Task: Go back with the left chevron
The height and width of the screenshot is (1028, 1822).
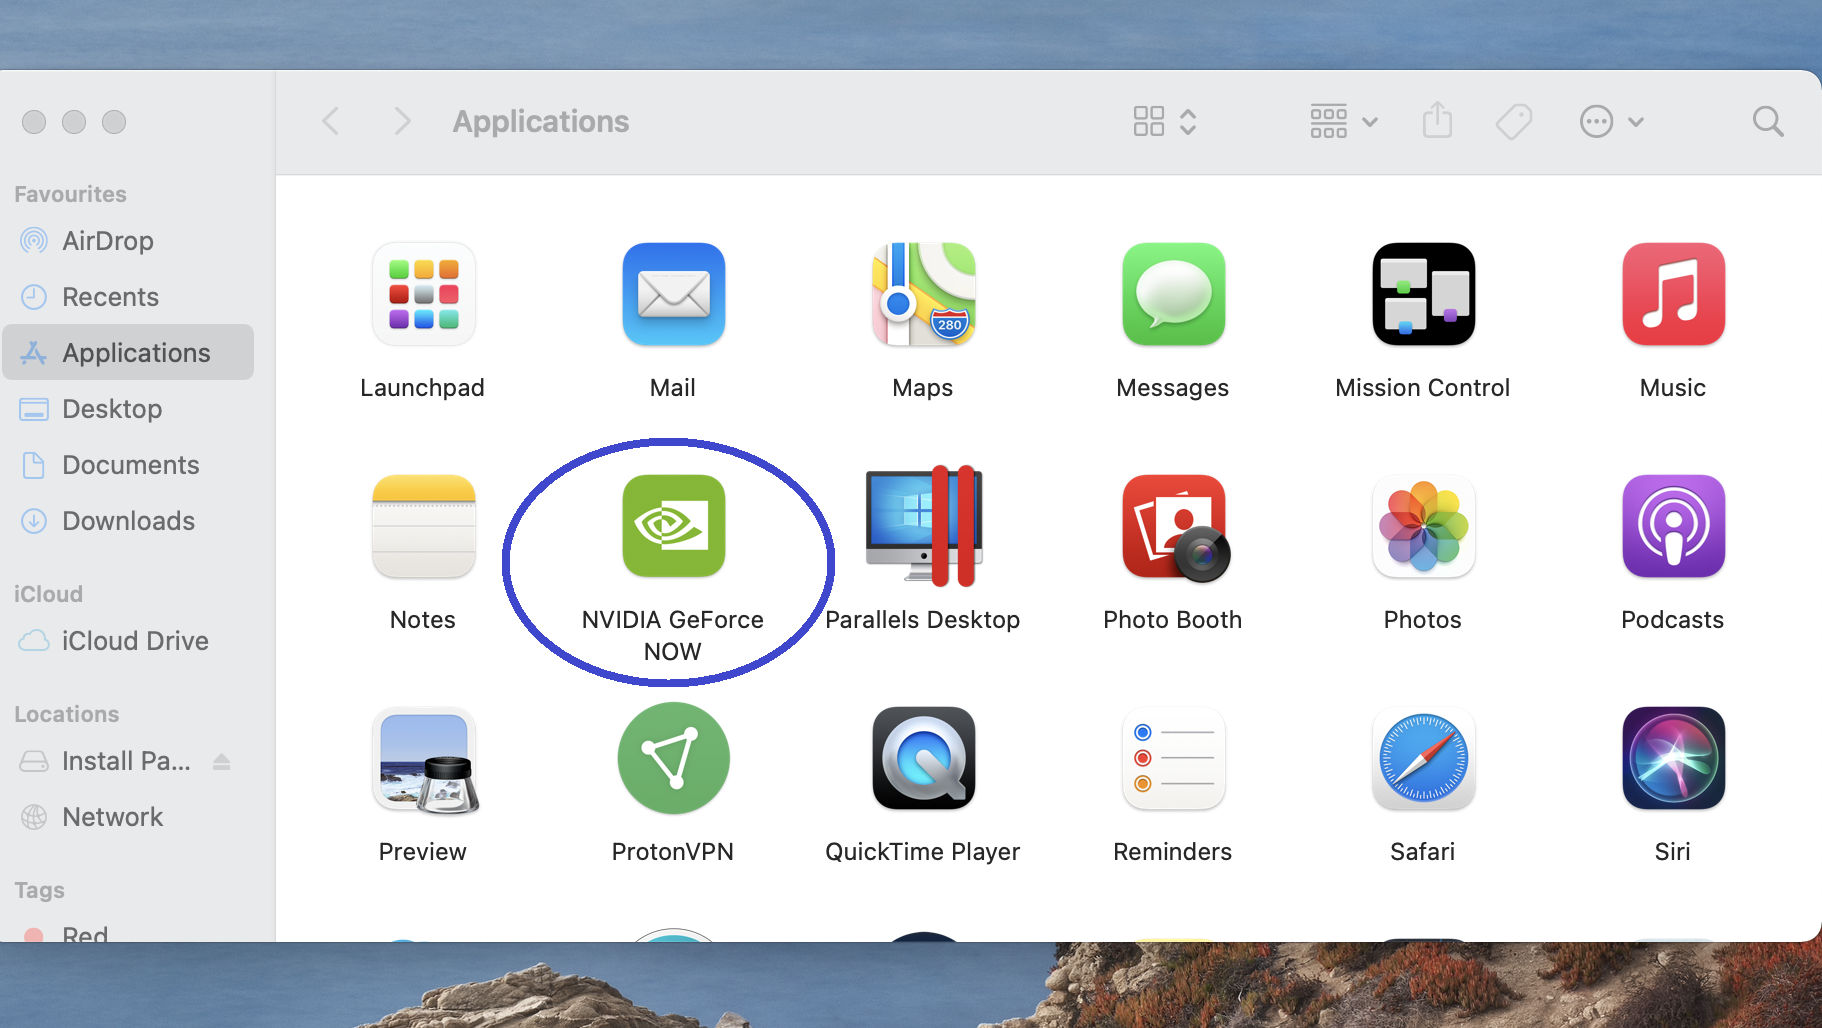Action: point(331,122)
